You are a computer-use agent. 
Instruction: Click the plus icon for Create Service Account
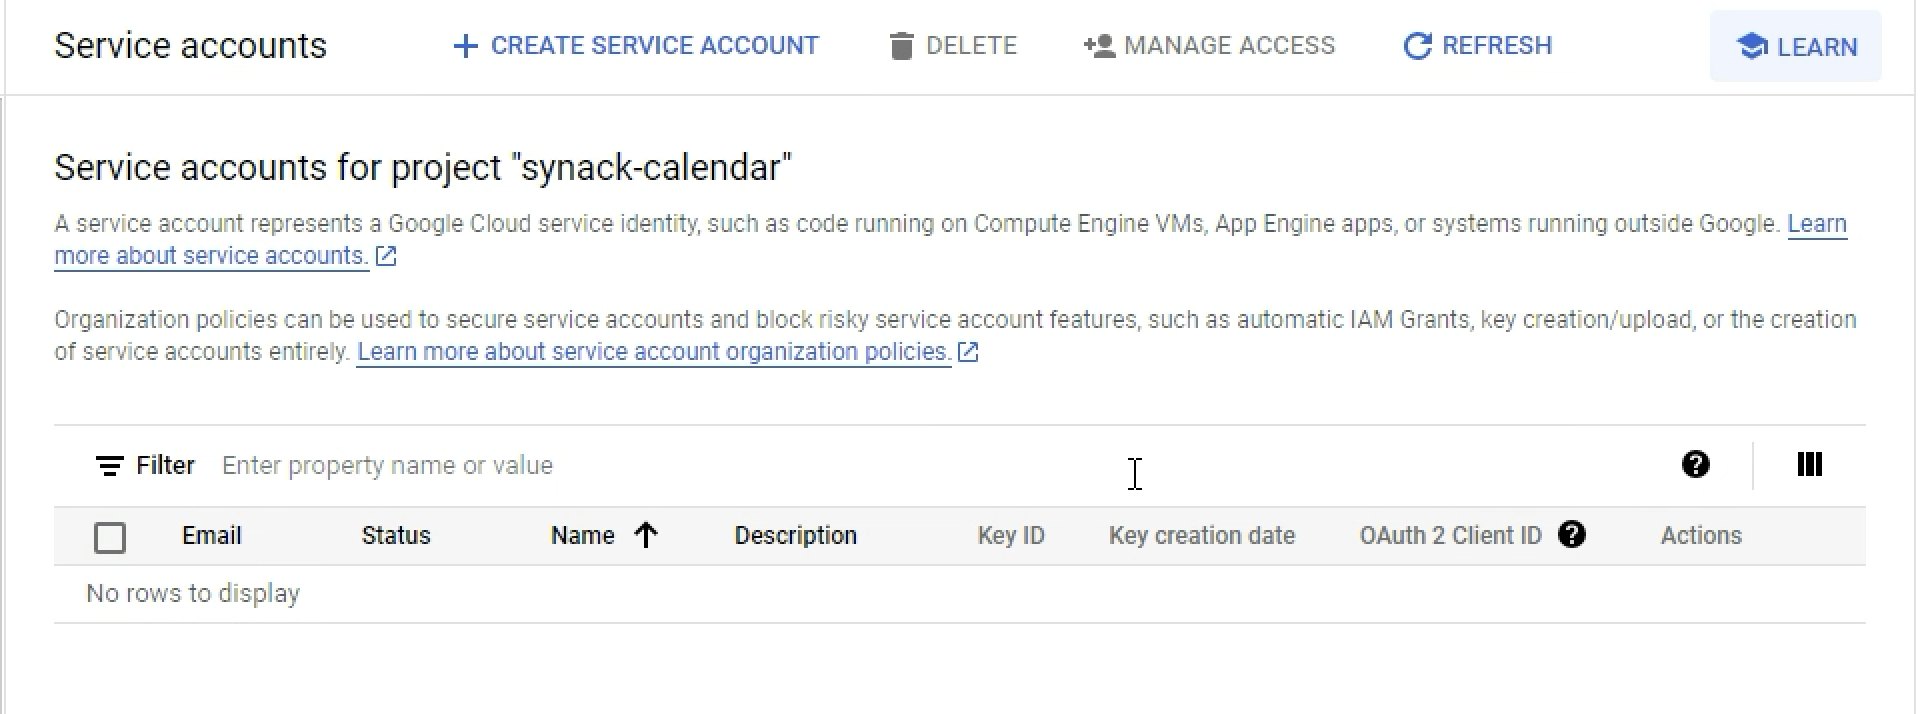465,46
